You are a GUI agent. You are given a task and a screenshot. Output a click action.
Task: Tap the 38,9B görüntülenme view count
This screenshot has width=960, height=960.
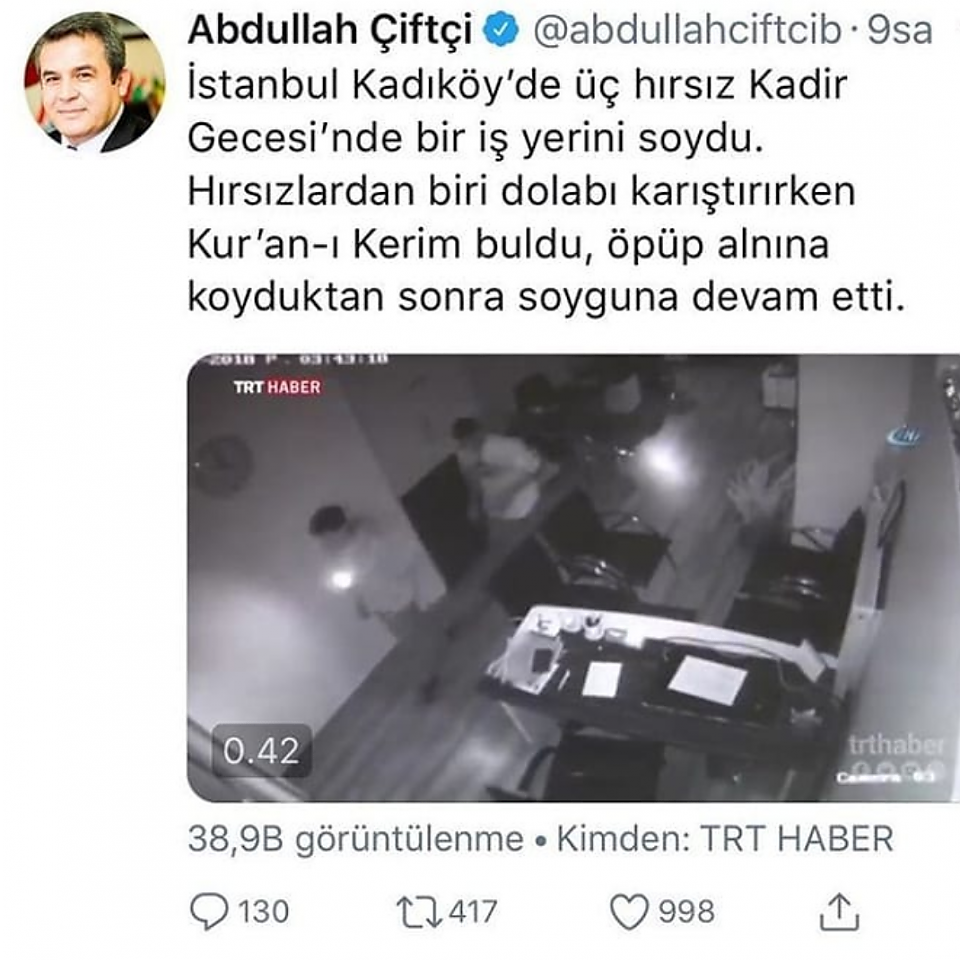(356, 839)
